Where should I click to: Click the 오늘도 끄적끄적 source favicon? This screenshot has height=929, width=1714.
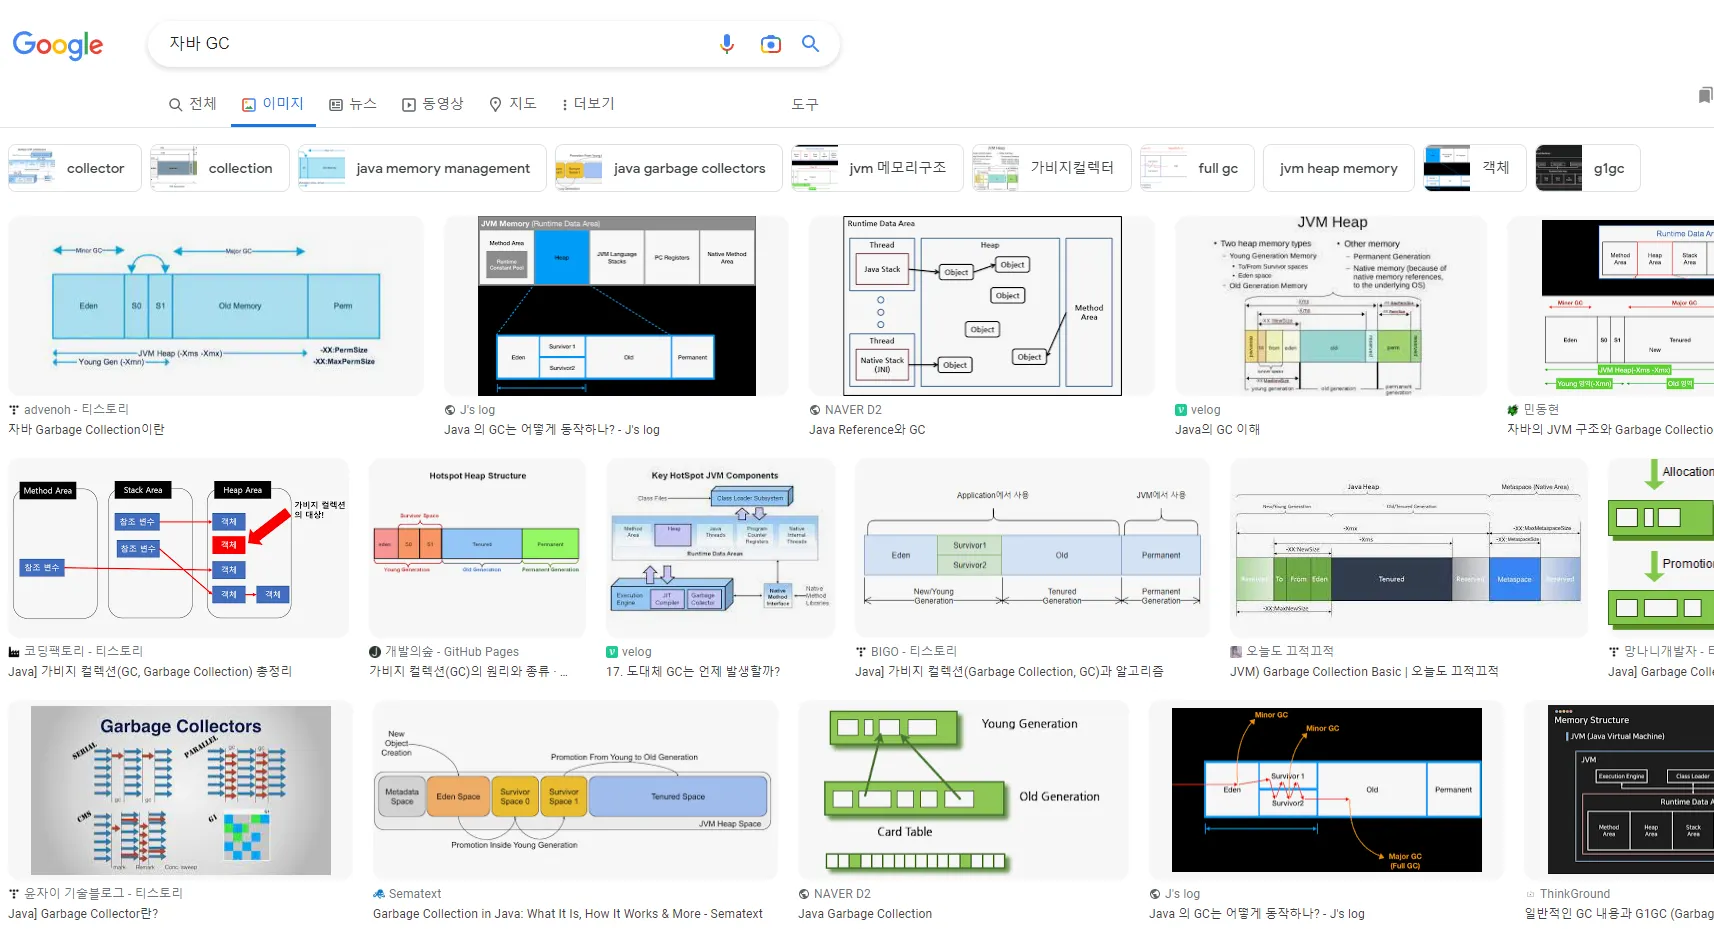(x=1236, y=652)
